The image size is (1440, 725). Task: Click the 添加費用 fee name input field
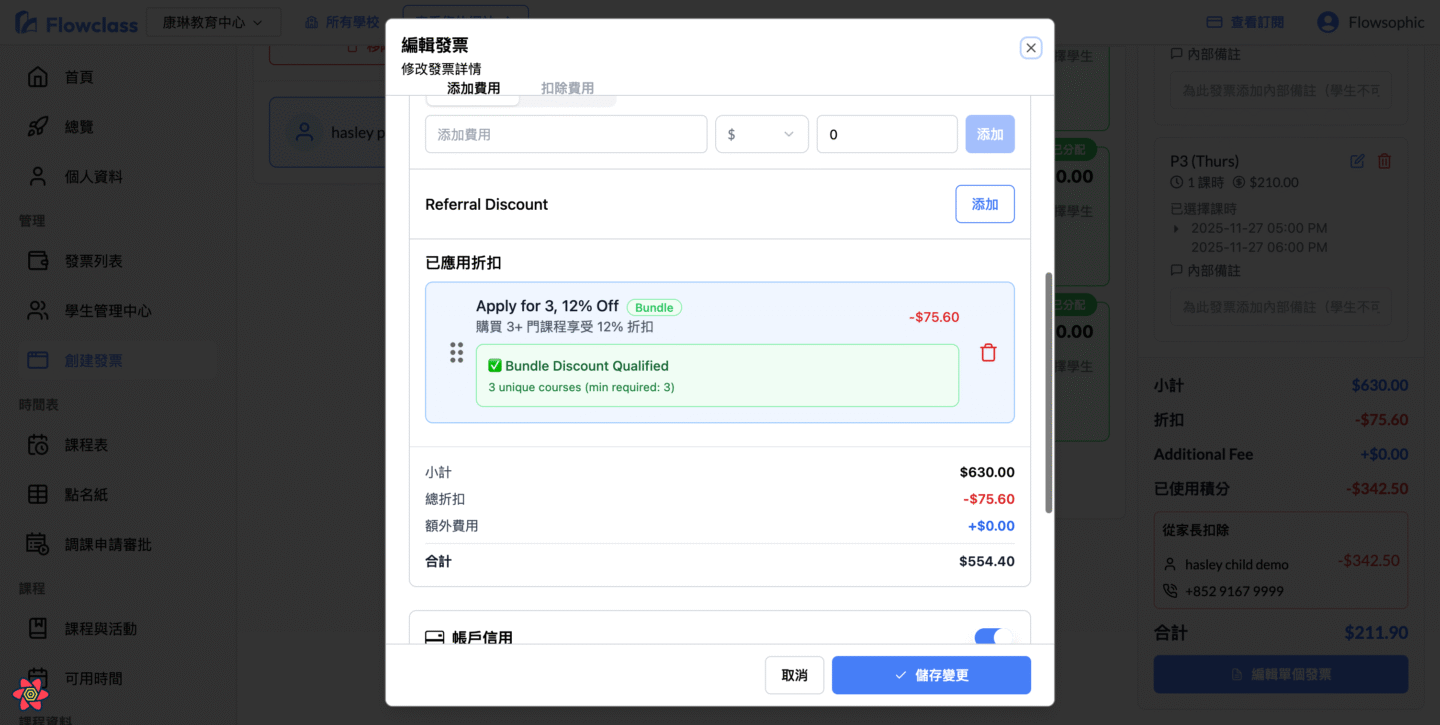pyautogui.click(x=565, y=134)
